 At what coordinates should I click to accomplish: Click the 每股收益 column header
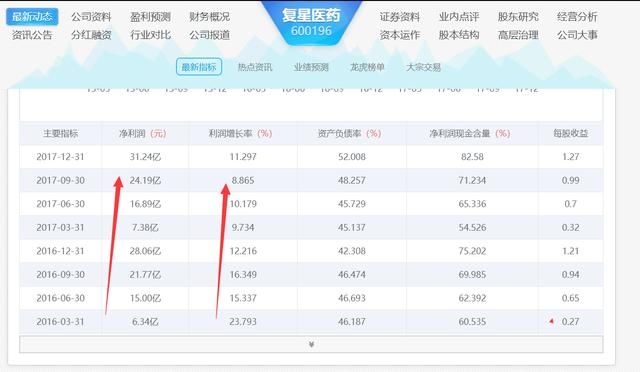pos(571,133)
